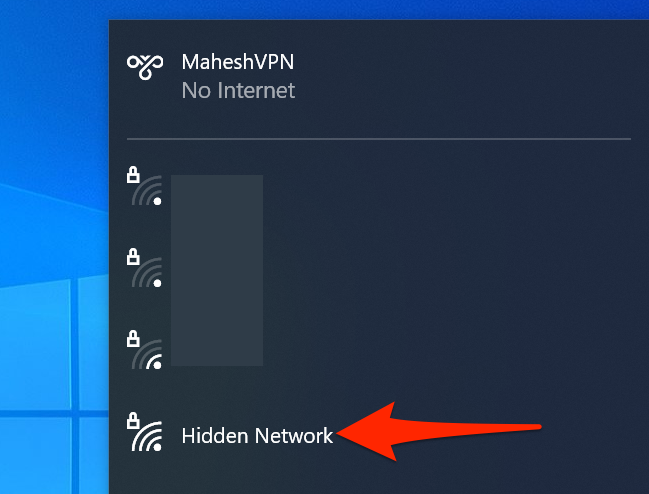
Task: Click the No Internet status text
Action: coord(238,91)
